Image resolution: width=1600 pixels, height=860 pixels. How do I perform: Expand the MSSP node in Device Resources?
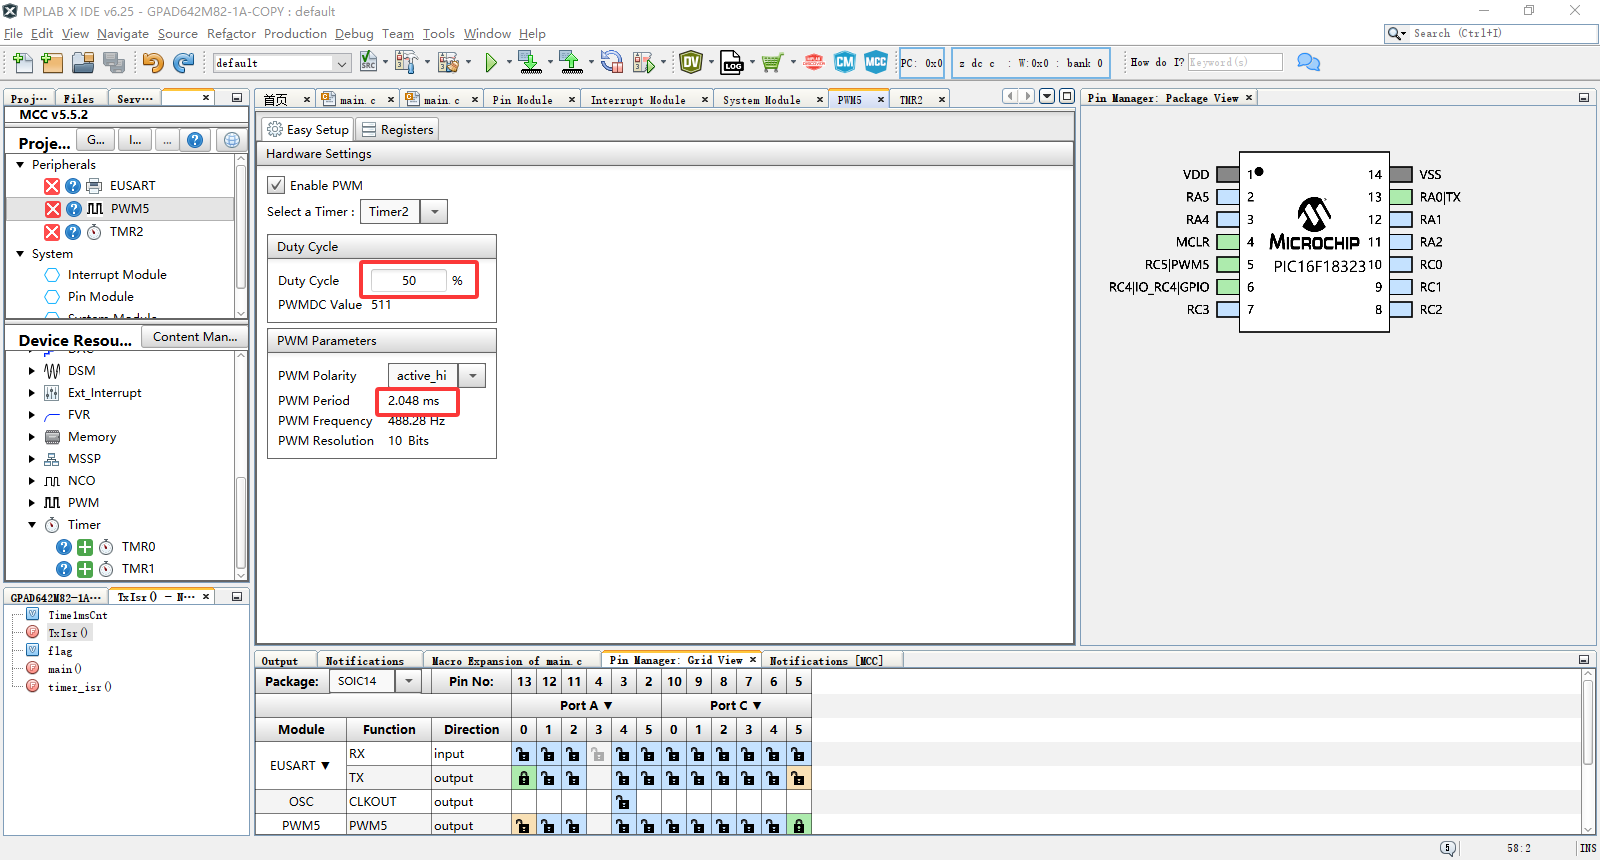click(x=32, y=459)
